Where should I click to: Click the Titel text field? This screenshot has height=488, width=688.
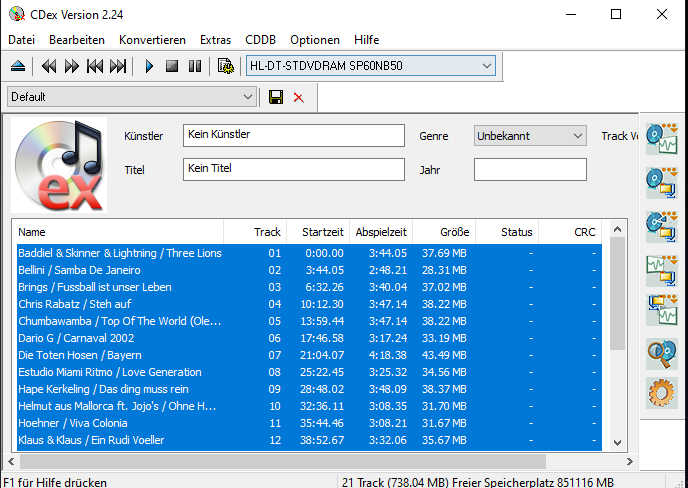(294, 169)
